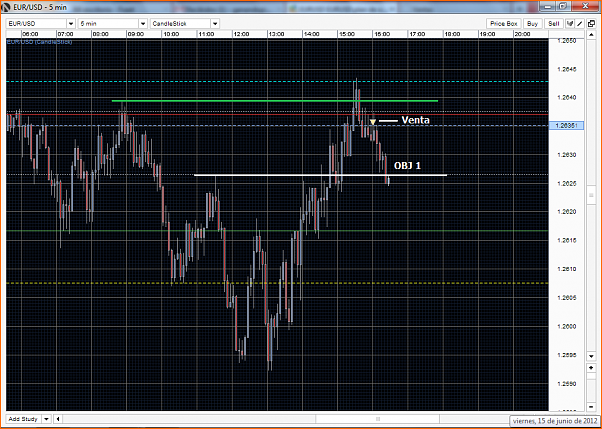Click the 1.2620 price axis label

coord(566,212)
